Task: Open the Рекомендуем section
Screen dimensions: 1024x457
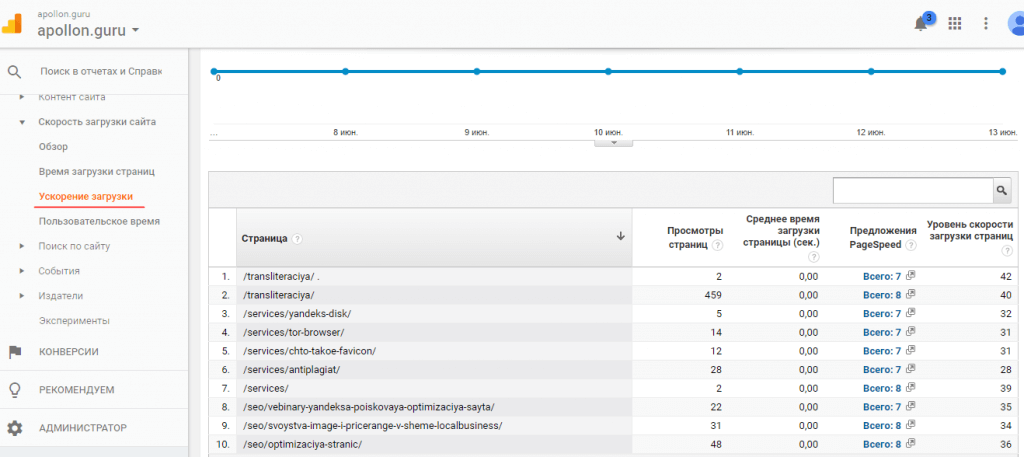Action: tap(76, 390)
